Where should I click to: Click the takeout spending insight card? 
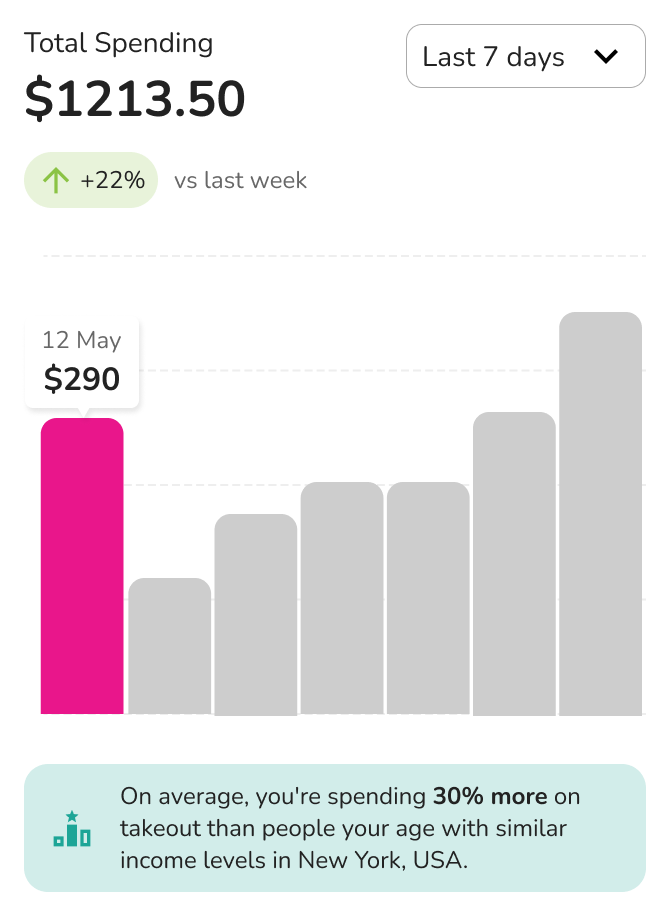point(335,828)
